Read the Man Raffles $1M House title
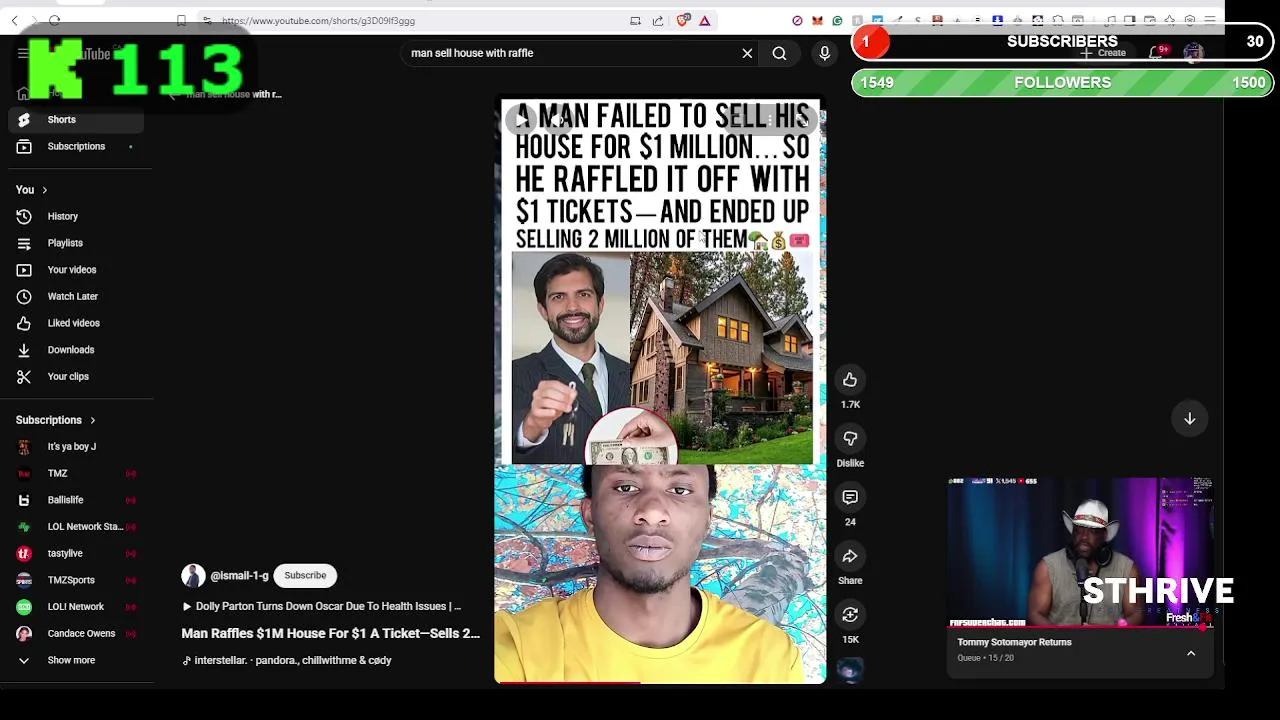Viewport: 1280px width, 720px height. pos(330,633)
